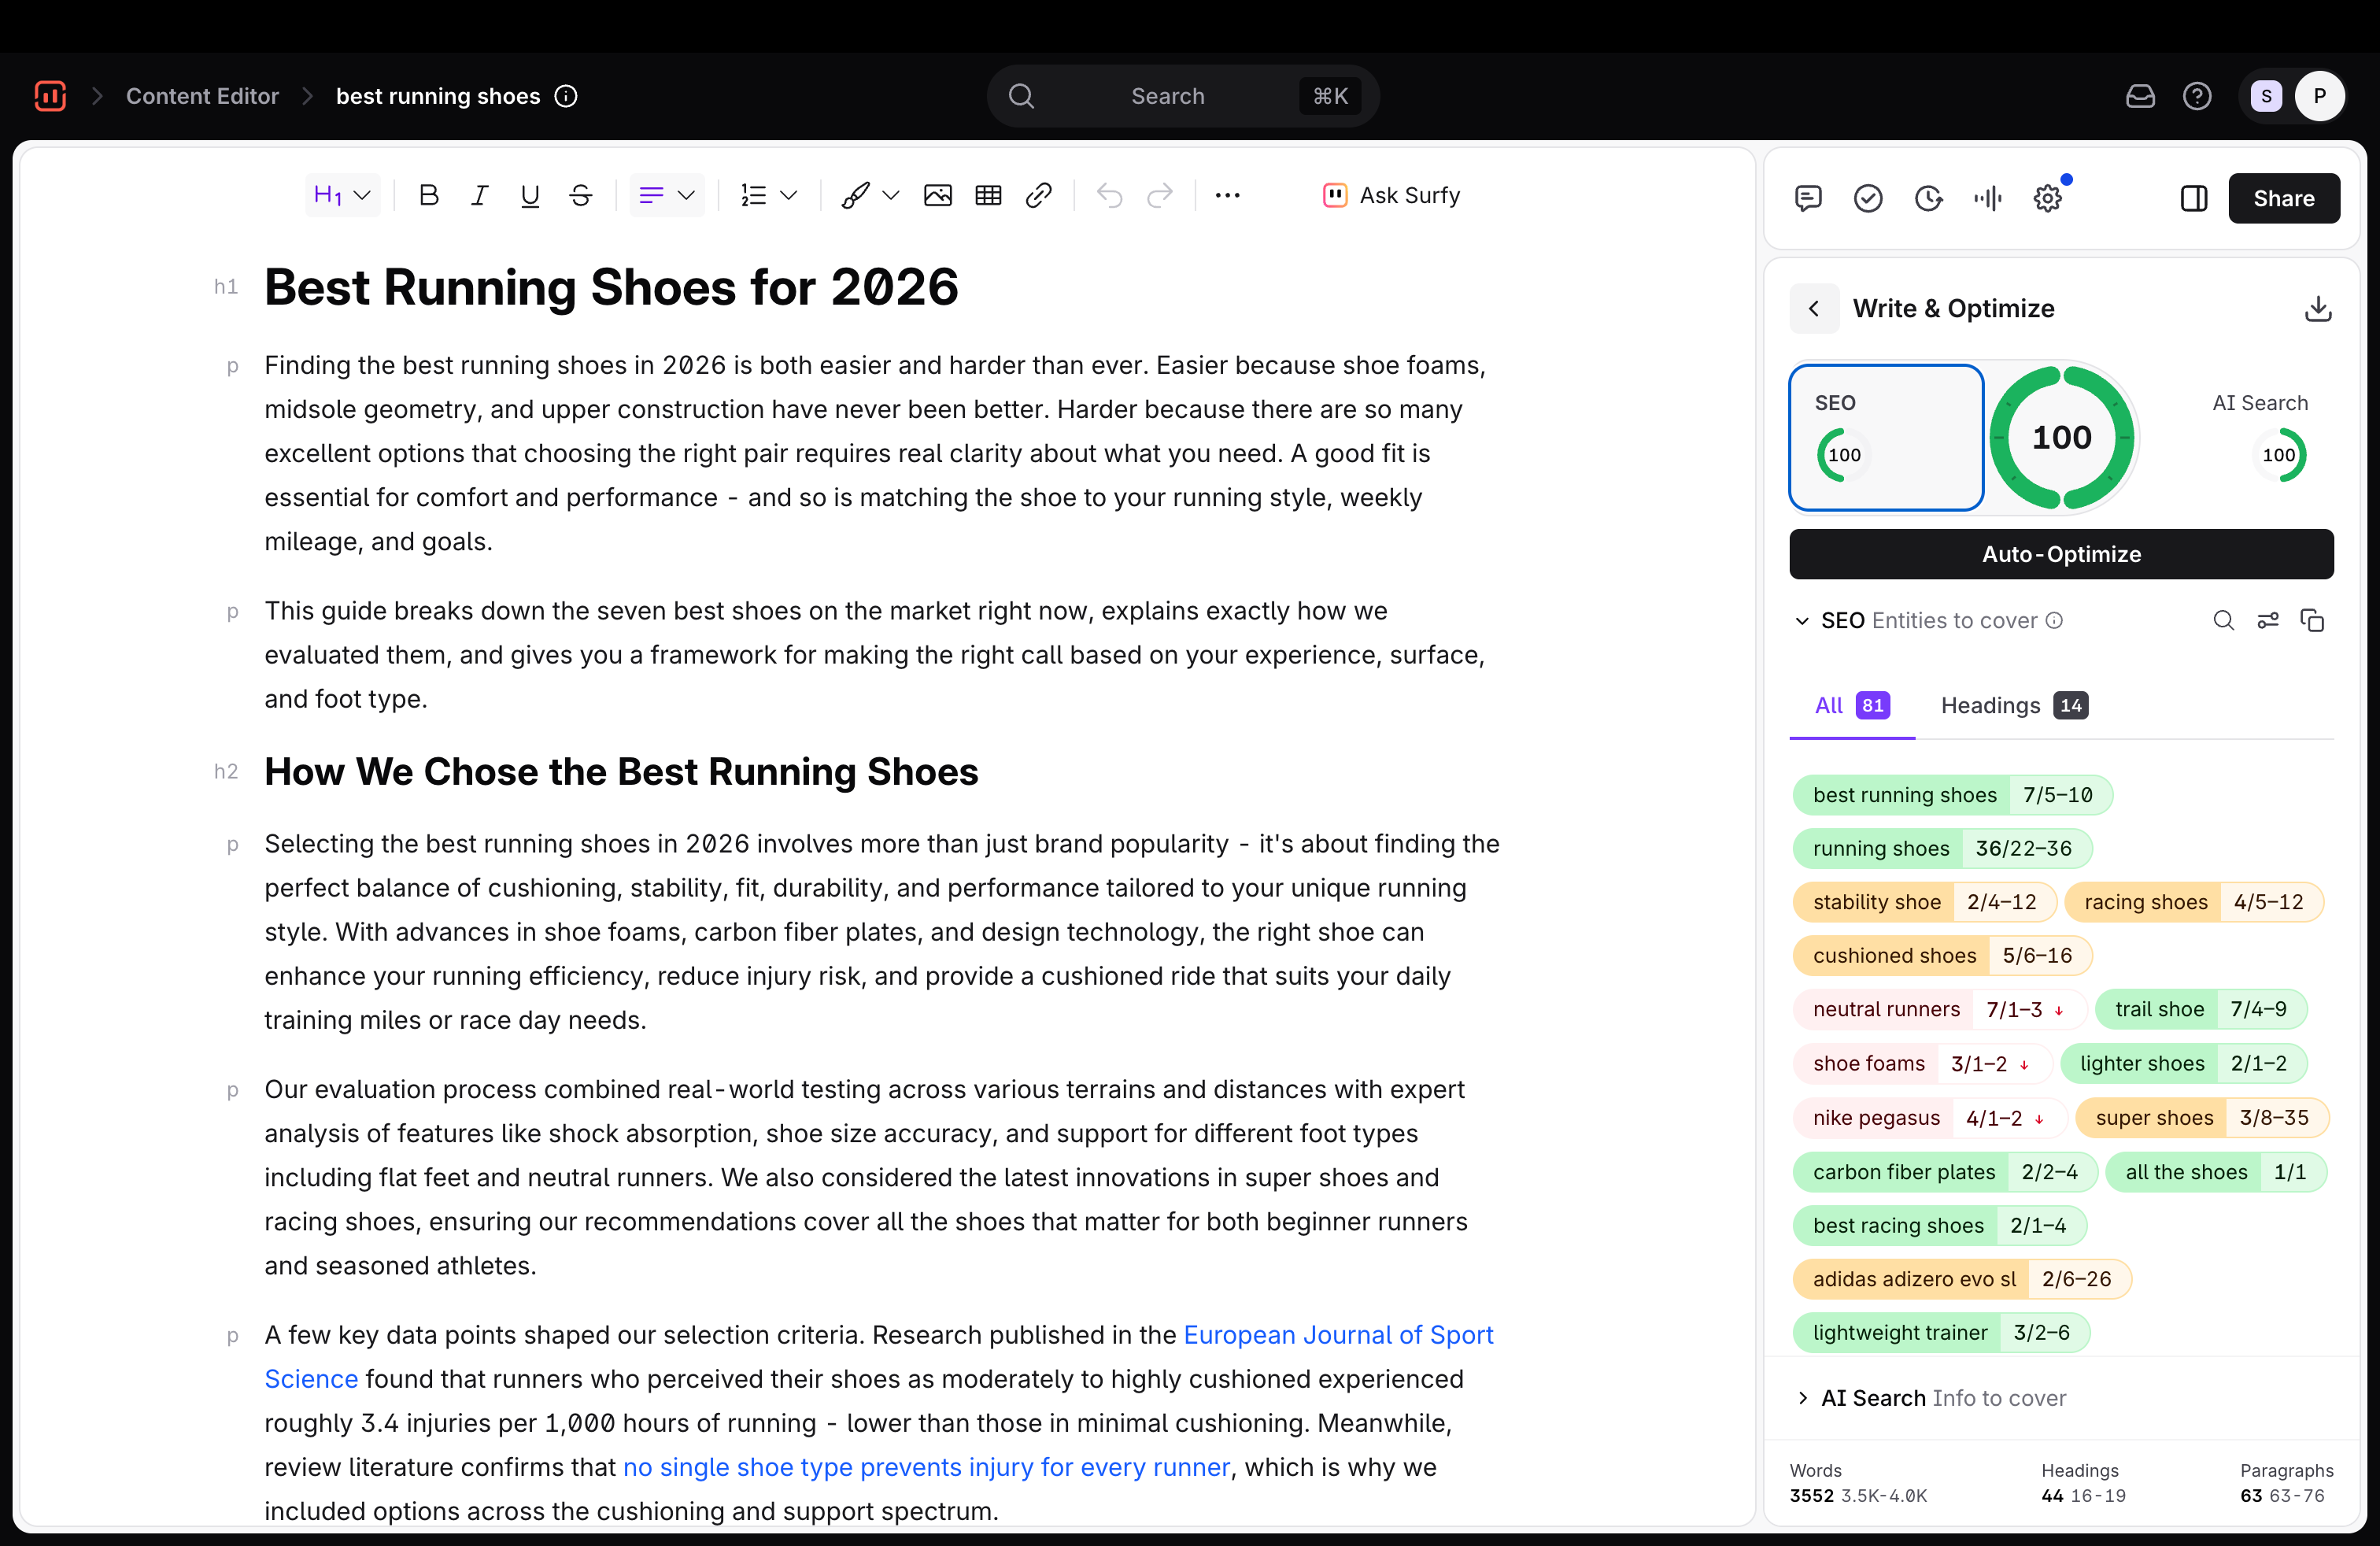Insert a table using the table icon

[x=988, y=196]
